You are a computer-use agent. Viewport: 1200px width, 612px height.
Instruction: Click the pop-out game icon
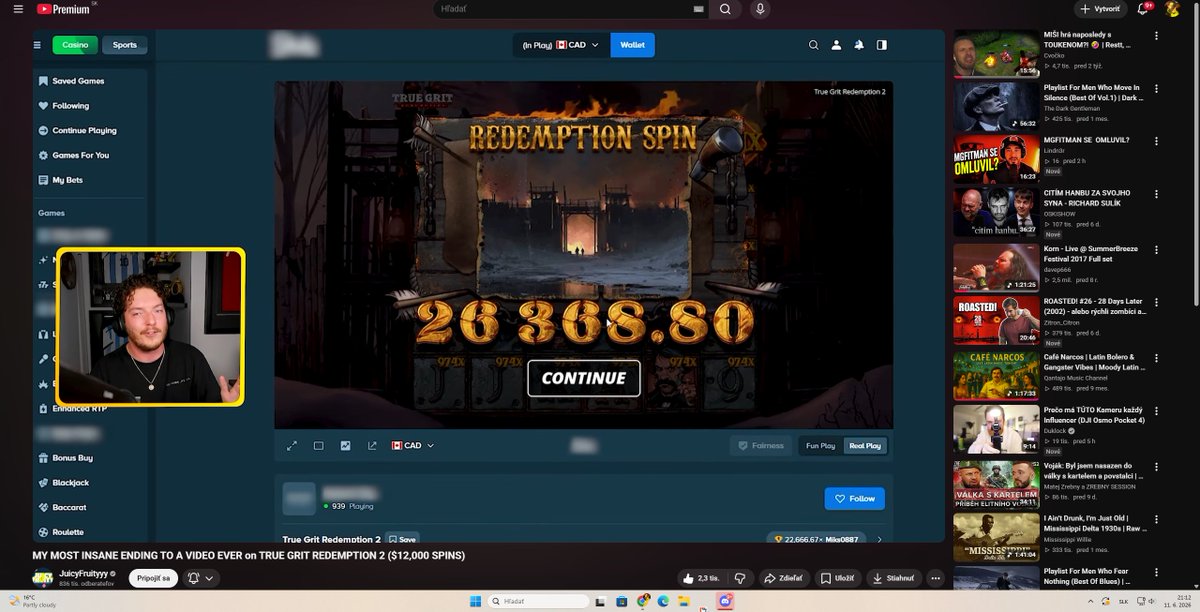372,446
